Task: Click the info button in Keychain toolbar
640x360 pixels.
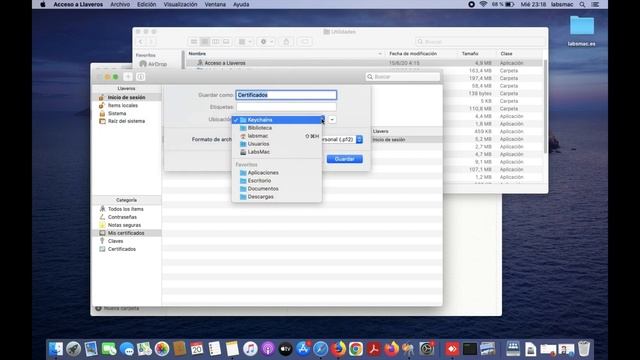Action: coord(140,77)
